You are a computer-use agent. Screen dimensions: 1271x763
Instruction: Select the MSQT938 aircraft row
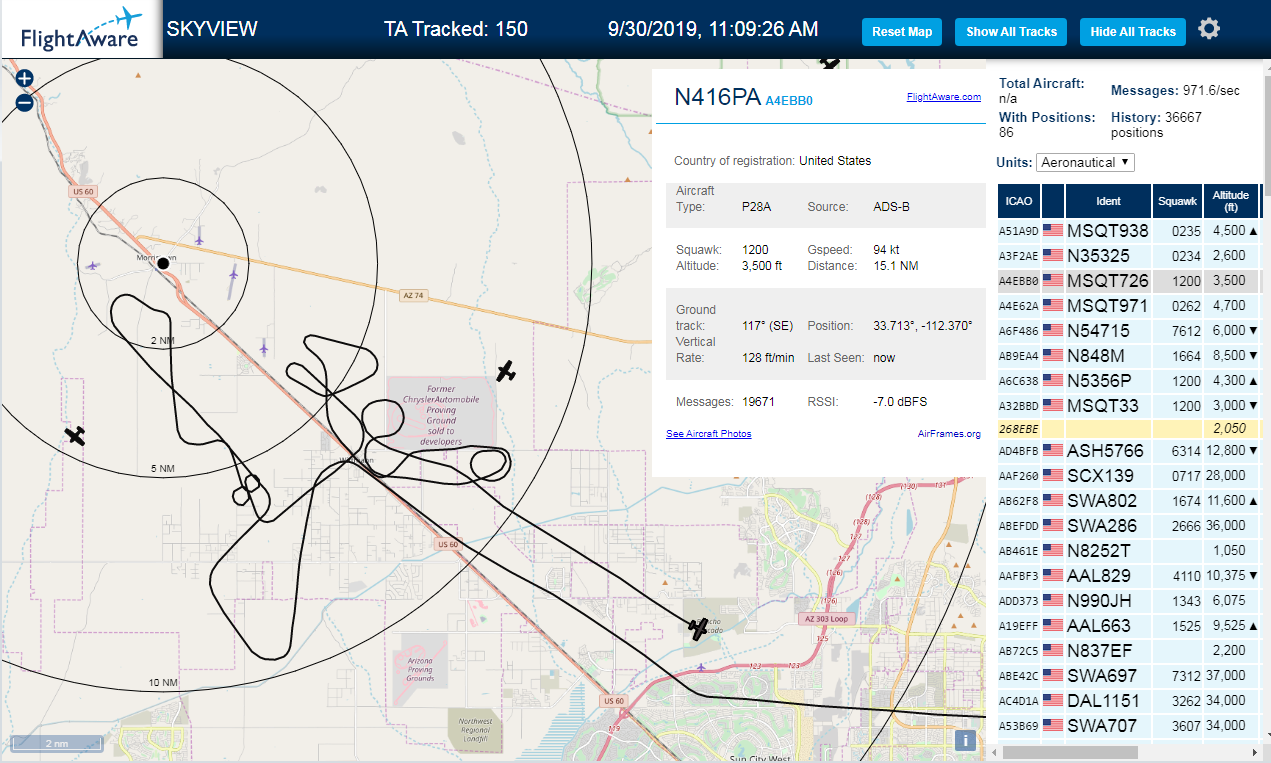1128,230
